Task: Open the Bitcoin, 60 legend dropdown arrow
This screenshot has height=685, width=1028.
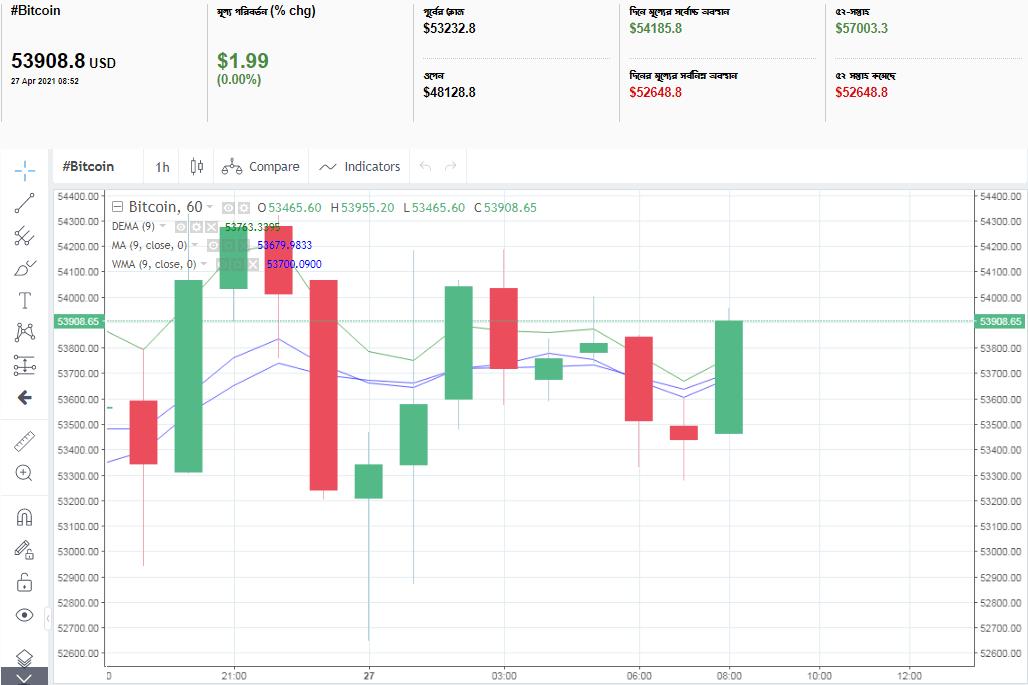Action: [210, 207]
